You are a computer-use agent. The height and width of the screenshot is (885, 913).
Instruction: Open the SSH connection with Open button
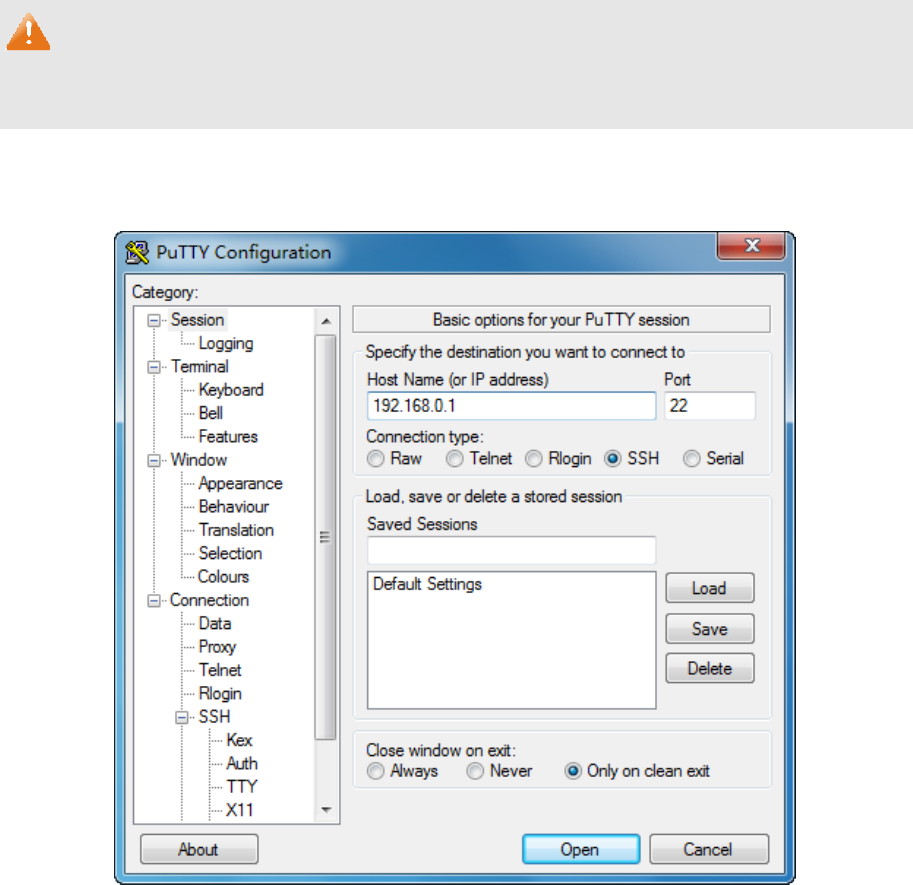click(x=581, y=849)
